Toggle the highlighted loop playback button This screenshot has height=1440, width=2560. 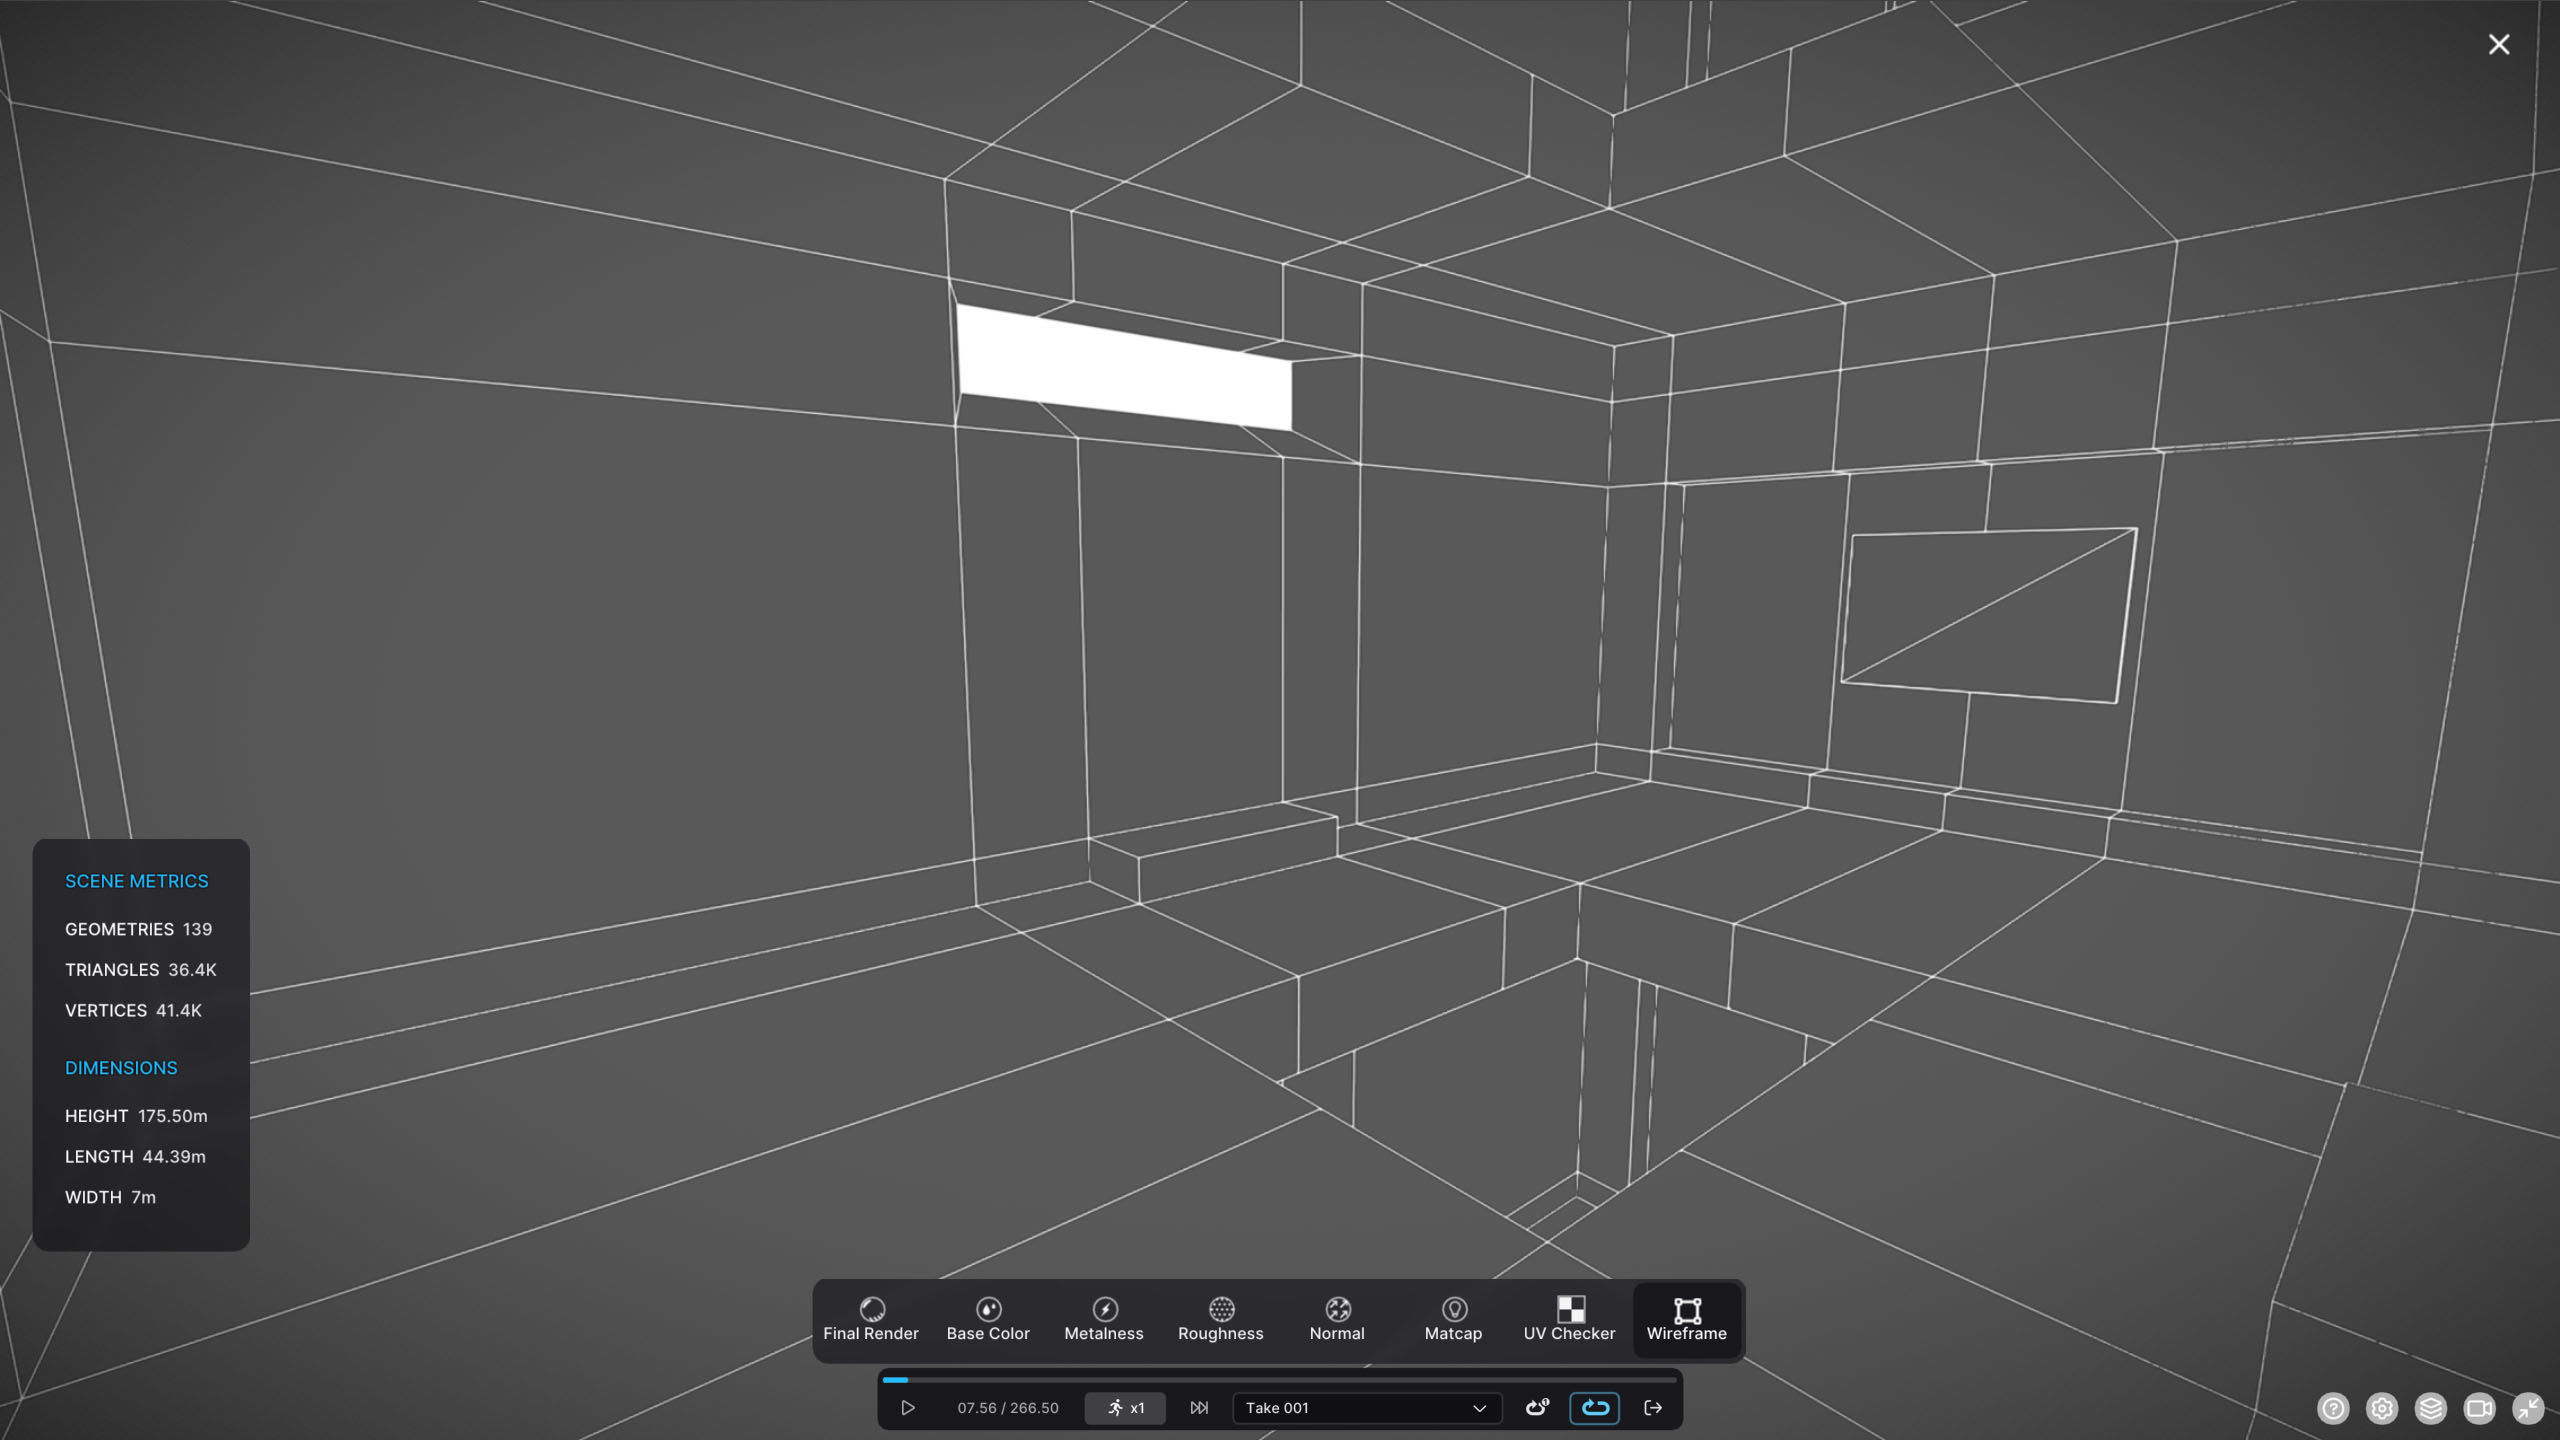tap(1594, 1408)
